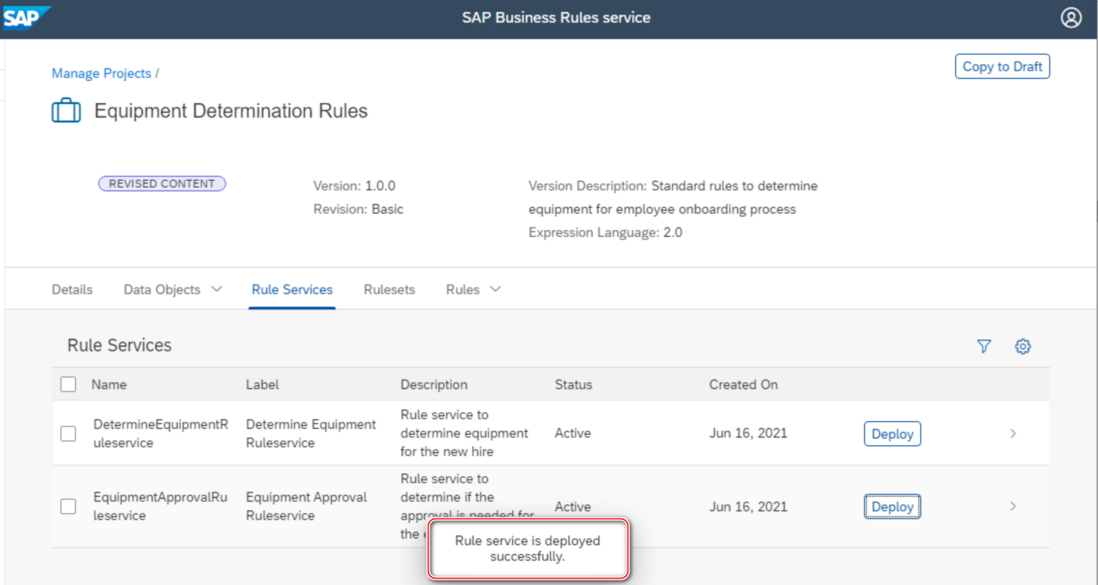
Task: Check the EquipmentApprovalRuleservice row checkbox
Action: pos(68,507)
